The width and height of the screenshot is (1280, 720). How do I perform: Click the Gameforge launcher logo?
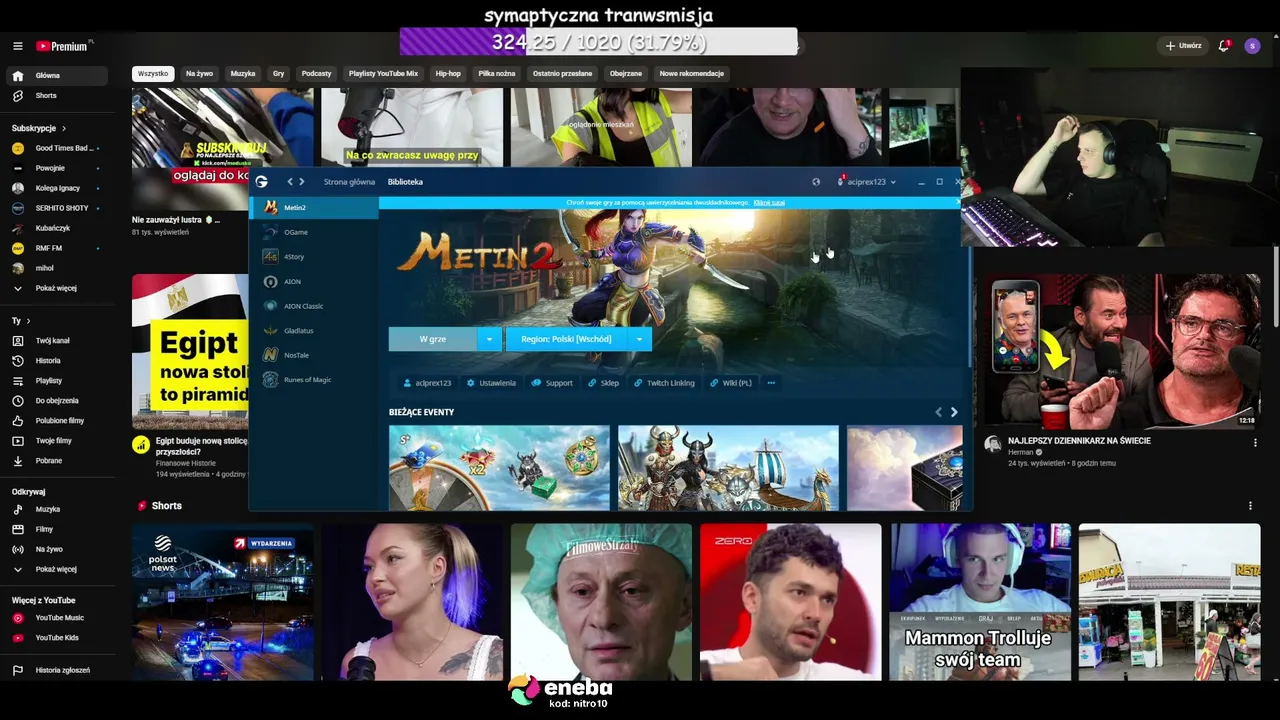coord(262,182)
